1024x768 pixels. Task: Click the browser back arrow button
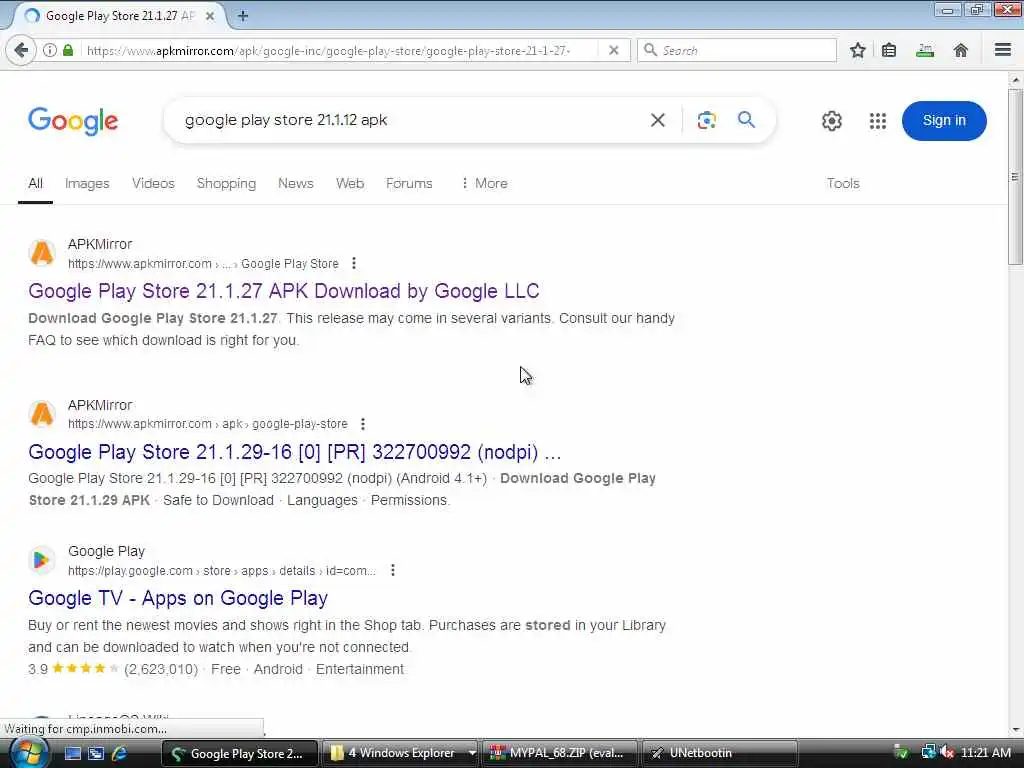pyautogui.click(x=21, y=50)
